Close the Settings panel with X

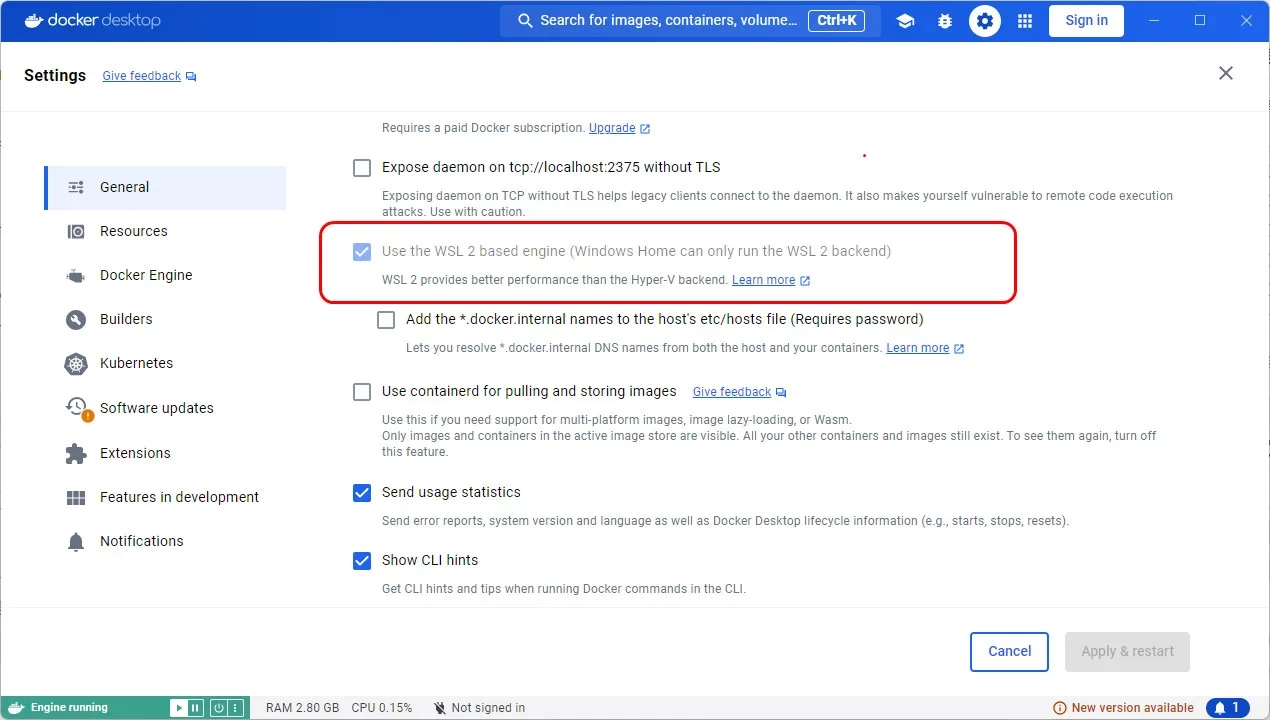point(1226,73)
